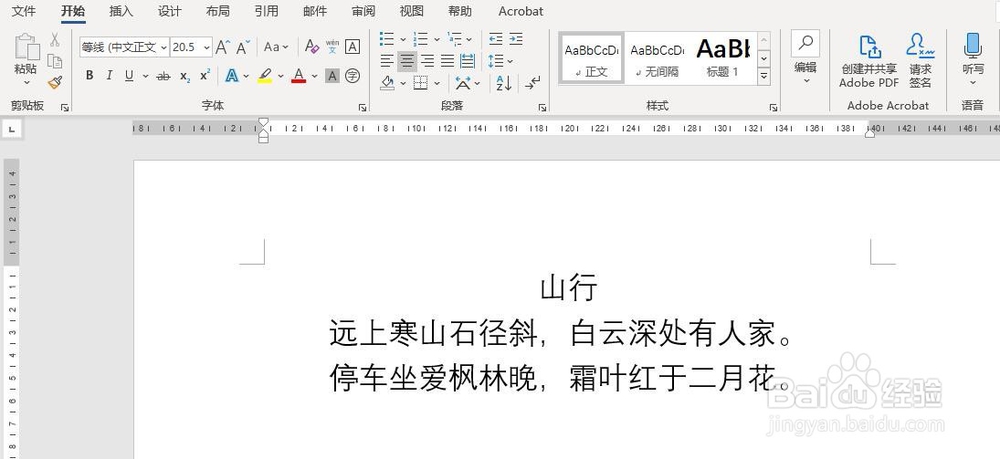The height and width of the screenshot is (459, 1000).
Task: Switch to the 设计 tab
Action: tap(170, 11)
